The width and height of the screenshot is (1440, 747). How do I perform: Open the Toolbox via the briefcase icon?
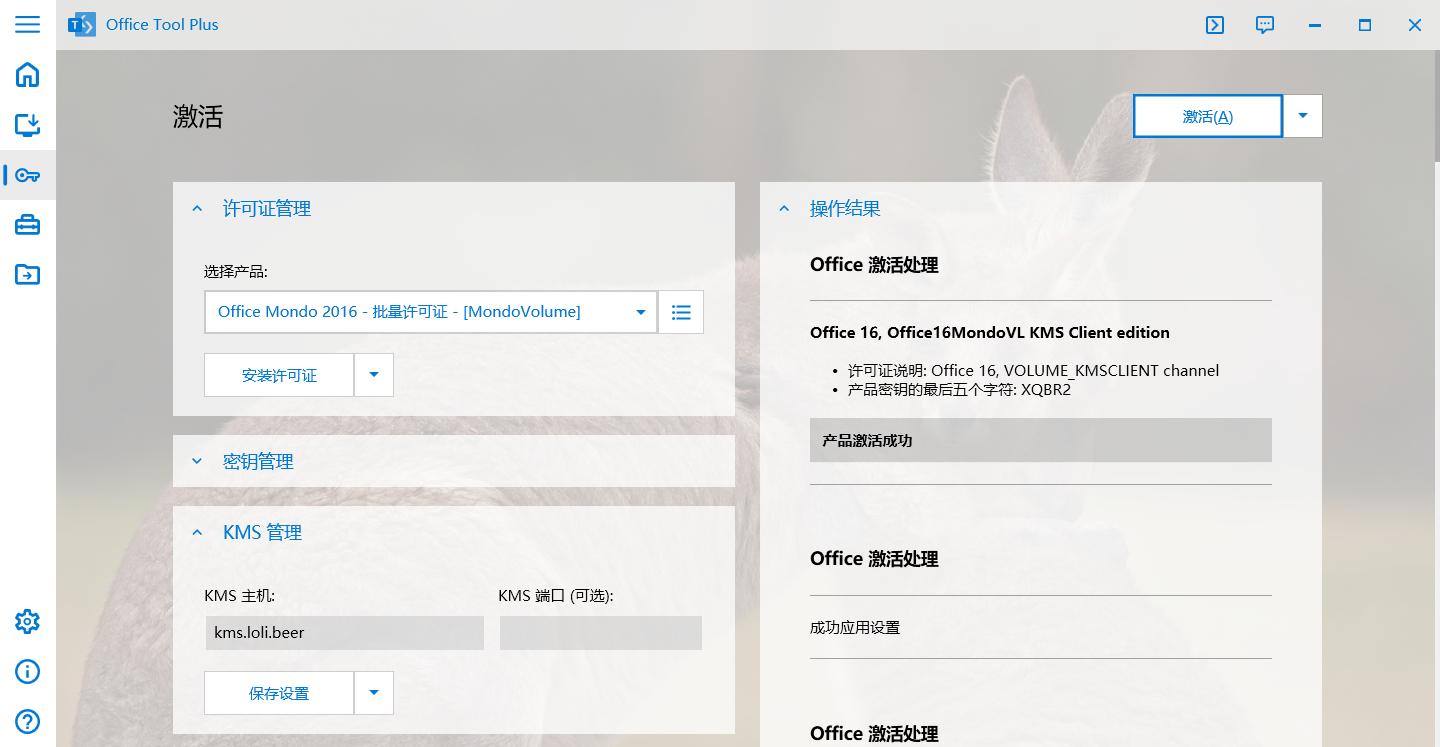coord(27,225)
